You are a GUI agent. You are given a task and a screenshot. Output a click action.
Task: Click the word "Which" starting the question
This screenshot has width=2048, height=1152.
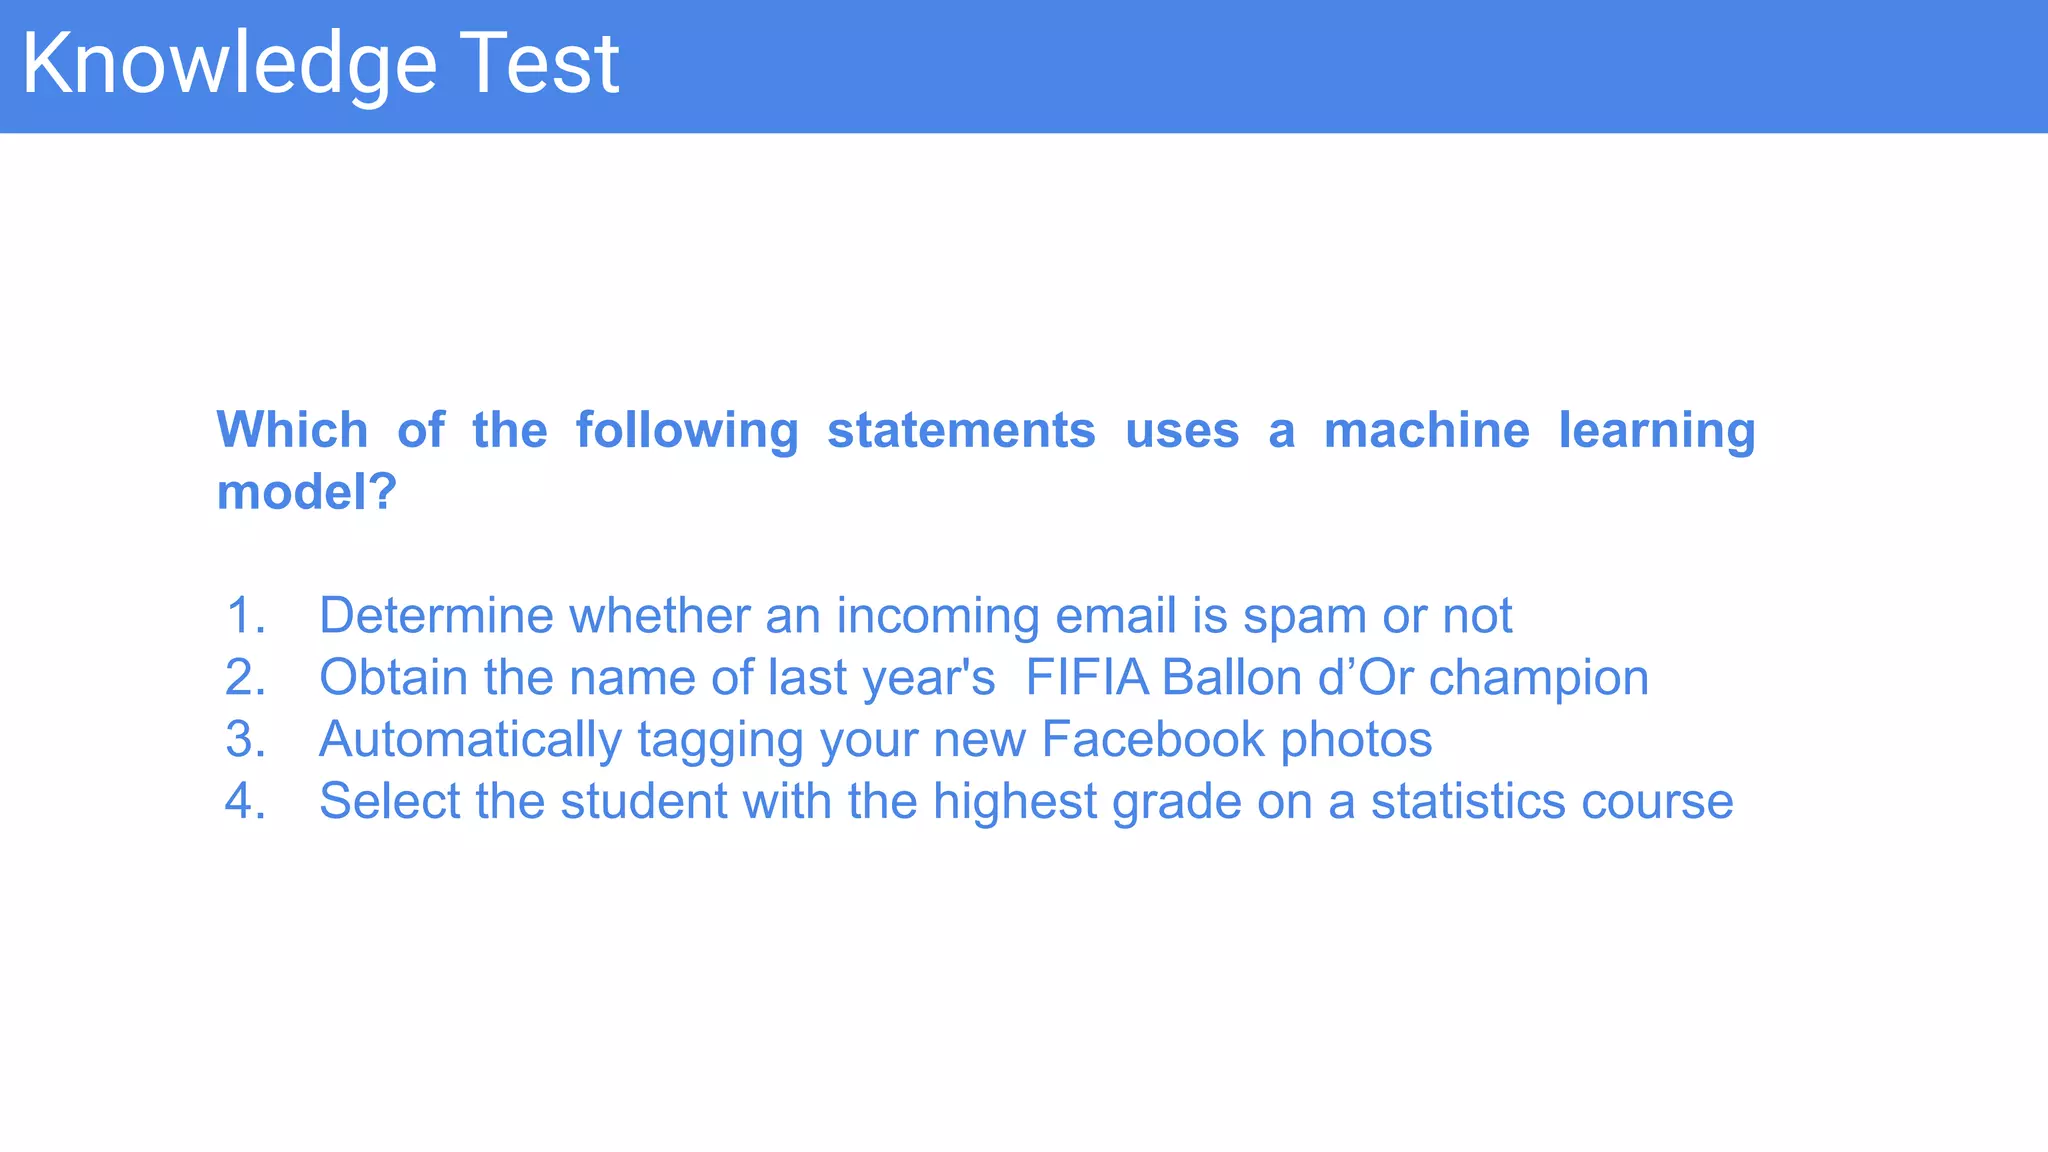(x=292, y=431)
